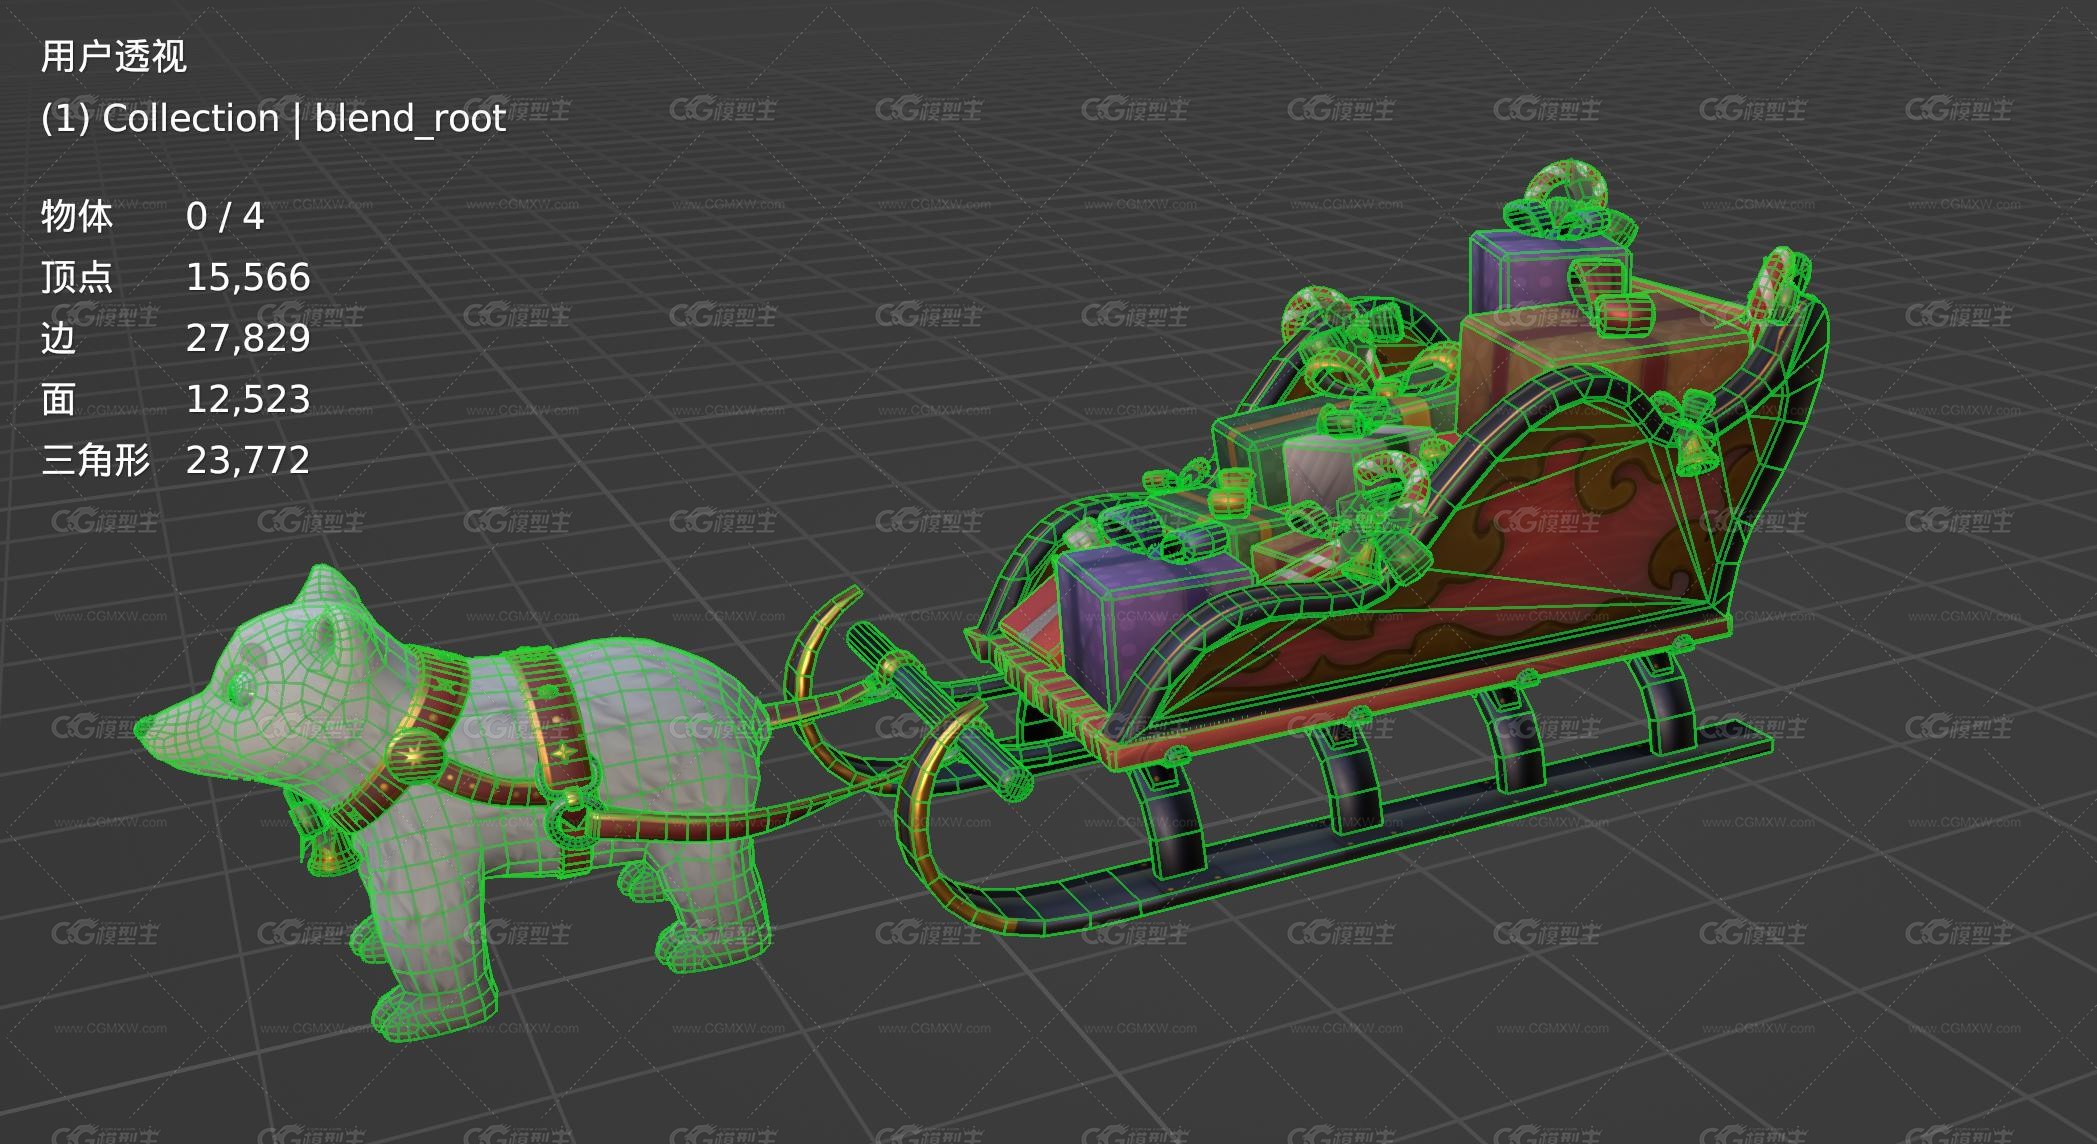This screenshot has width=2097, height=1144.
Task: Click the 物体 statistics label
Action: pos(77,217)
